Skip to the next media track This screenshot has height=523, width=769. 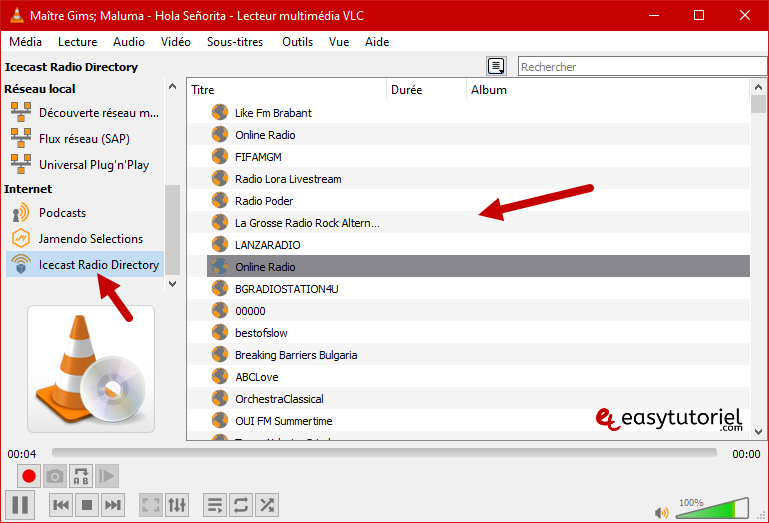pos(113,505)
